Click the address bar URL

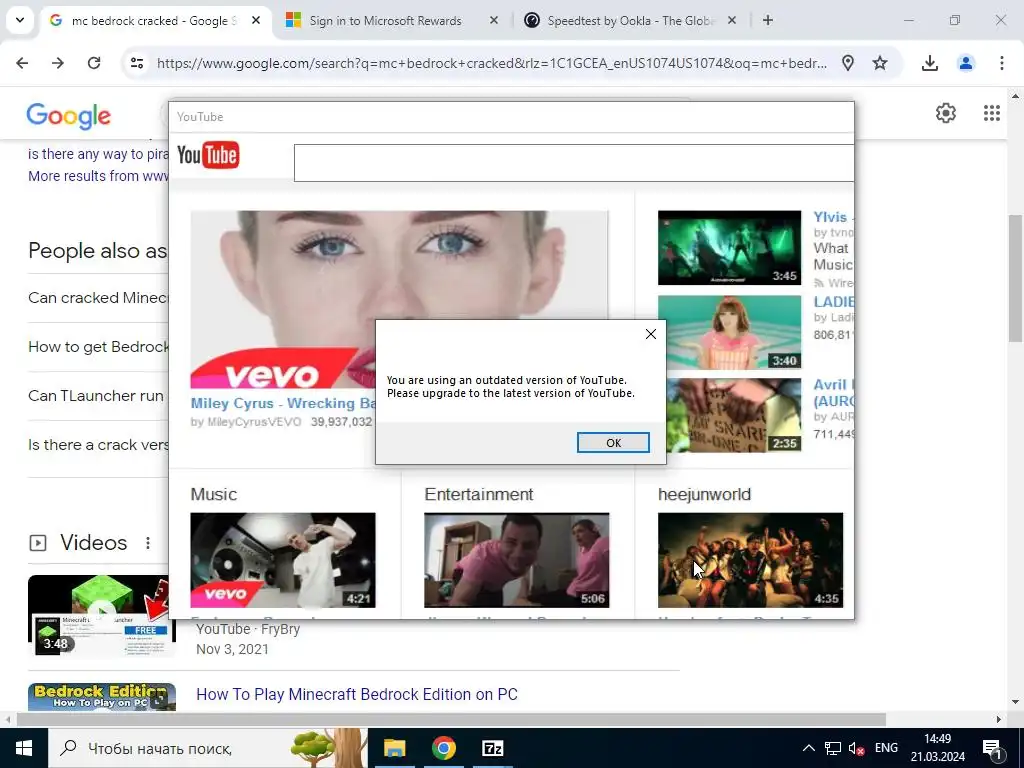[492, 63]
